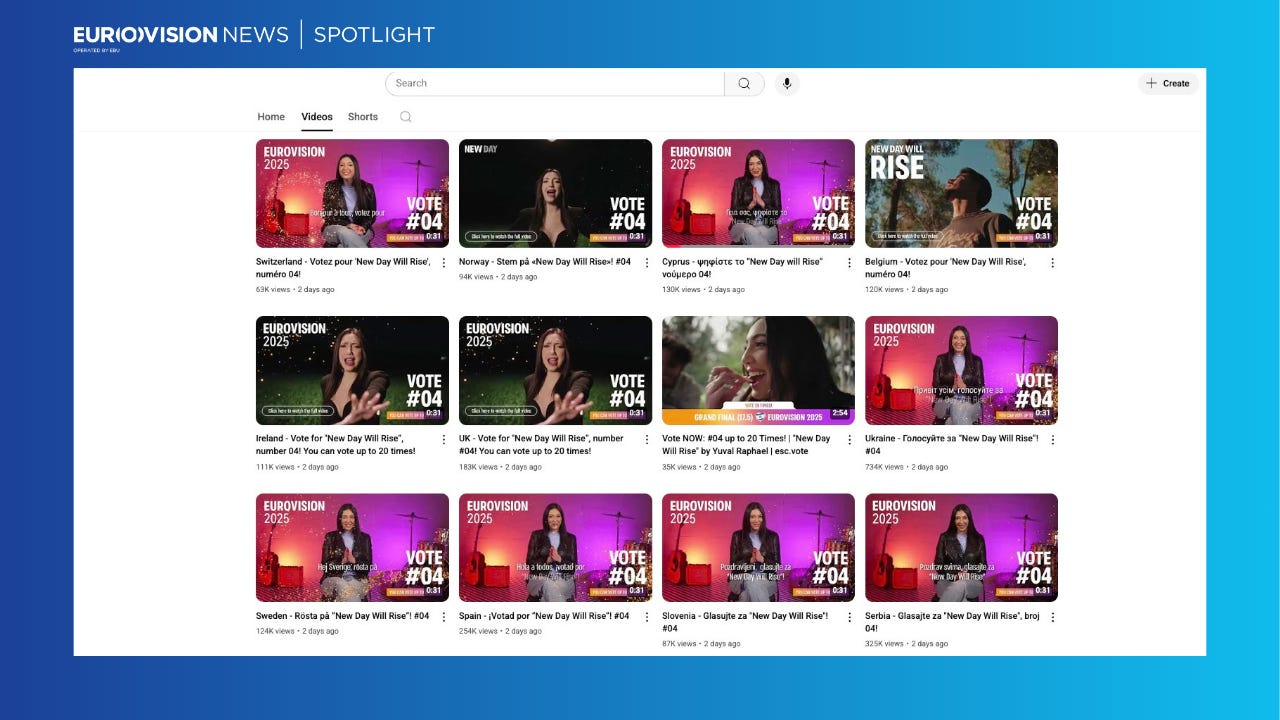The width and height of the screenshot is (1280, 720).
Task: Click '734K views' under Ukraine video
Action: [884, 467]
